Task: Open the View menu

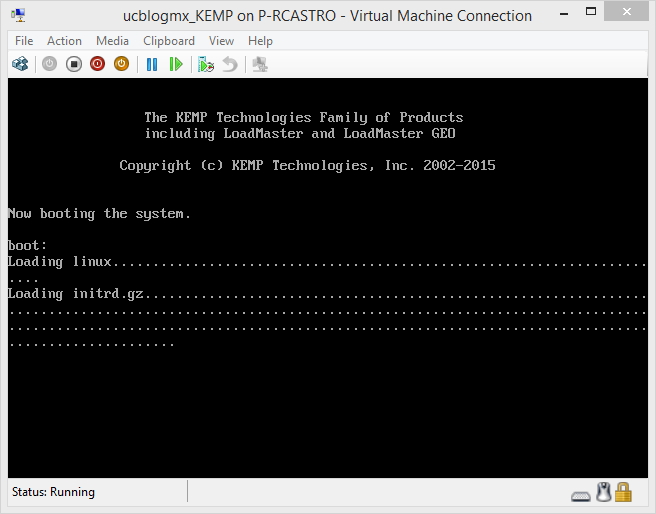Action: pos(221,41)
